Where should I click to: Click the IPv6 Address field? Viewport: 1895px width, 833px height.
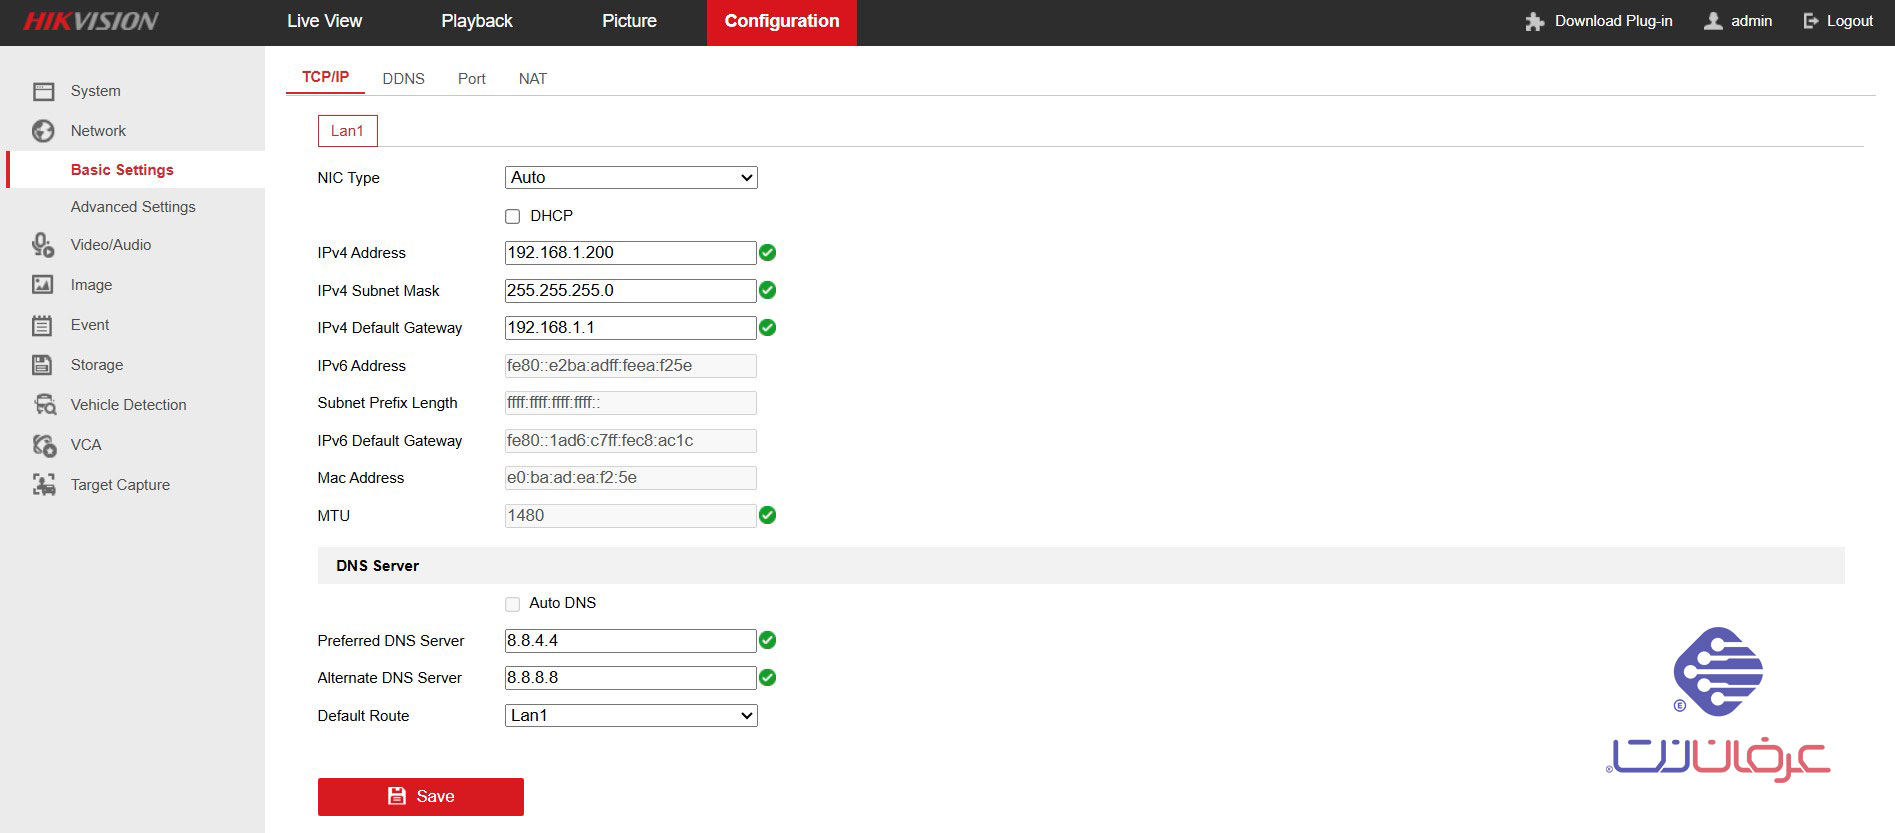click(631, 366)
